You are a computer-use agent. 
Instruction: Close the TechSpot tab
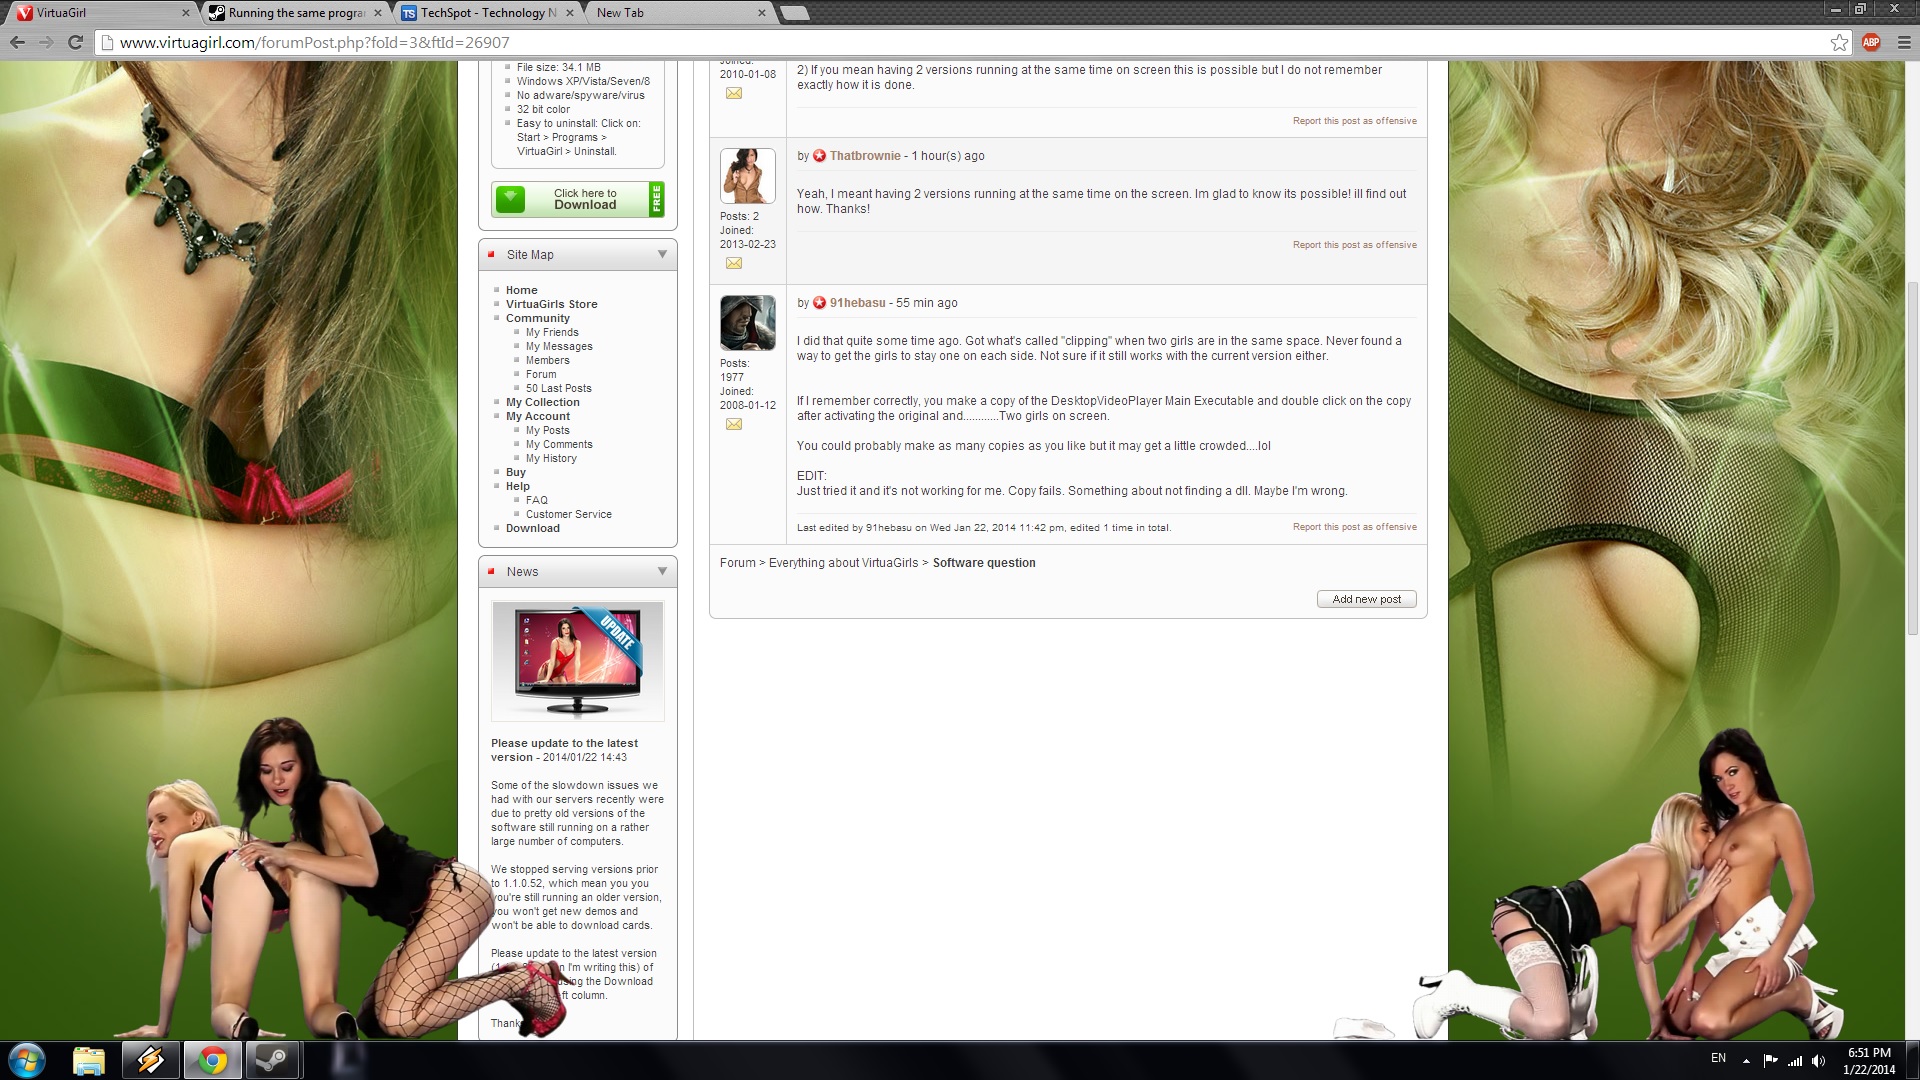[570, 13]
